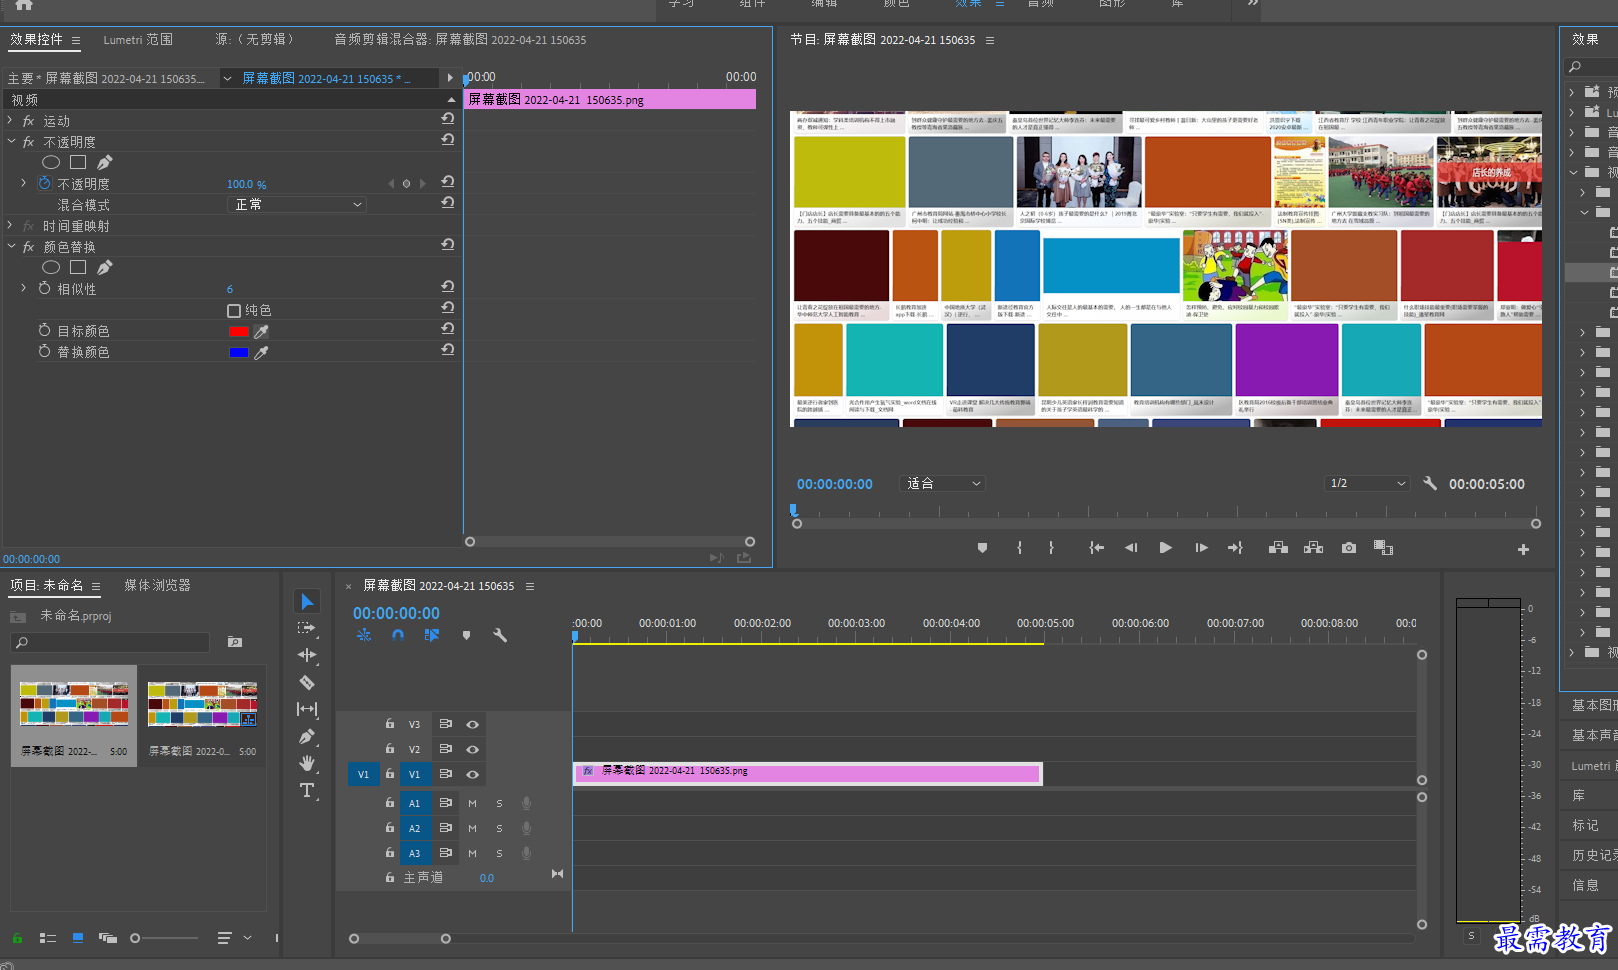Select the Effect Controls tab
Screen dimensions: 1618x970
click(x=36, y=40)
